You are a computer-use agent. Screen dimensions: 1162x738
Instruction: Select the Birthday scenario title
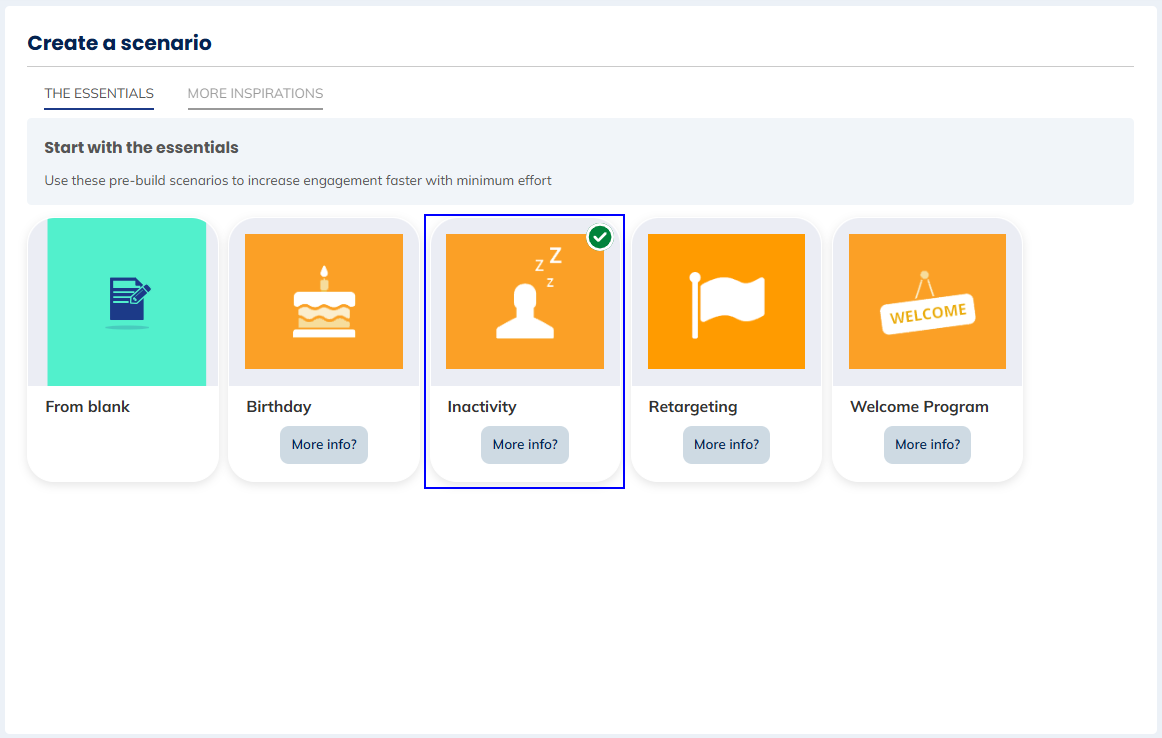click(x=279, y=407)
